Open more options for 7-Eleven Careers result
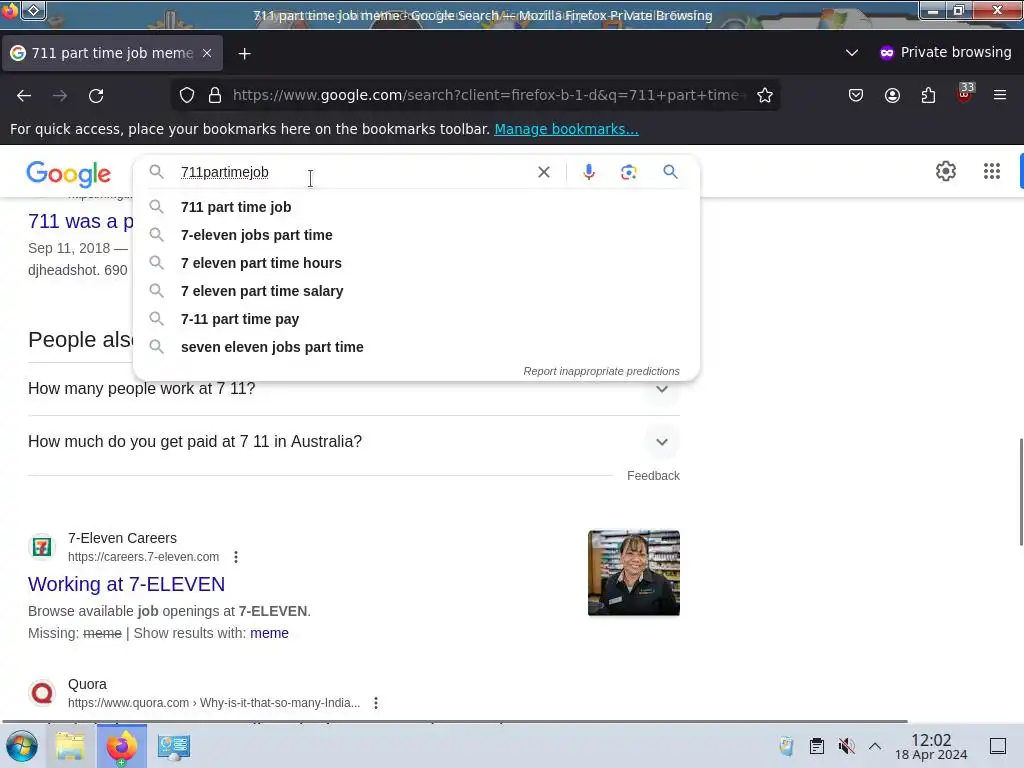 tap(236, 557)
